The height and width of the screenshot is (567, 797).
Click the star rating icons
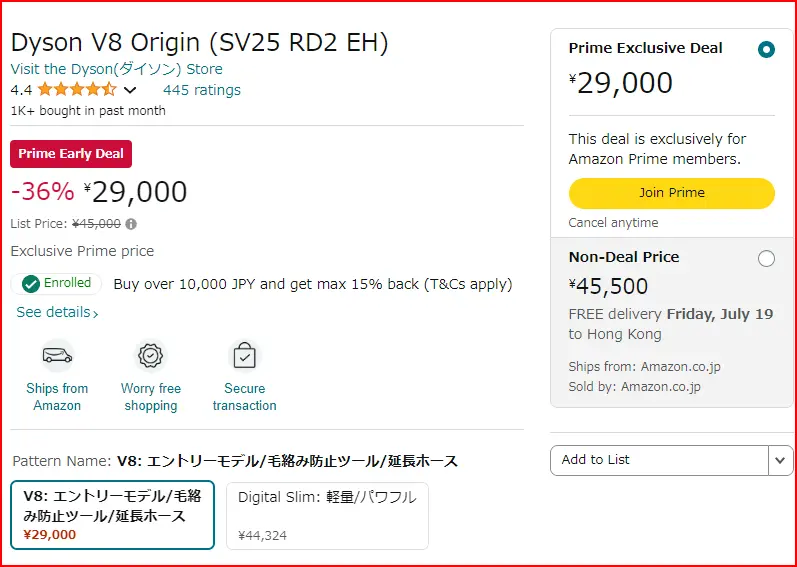click(77, 90)
